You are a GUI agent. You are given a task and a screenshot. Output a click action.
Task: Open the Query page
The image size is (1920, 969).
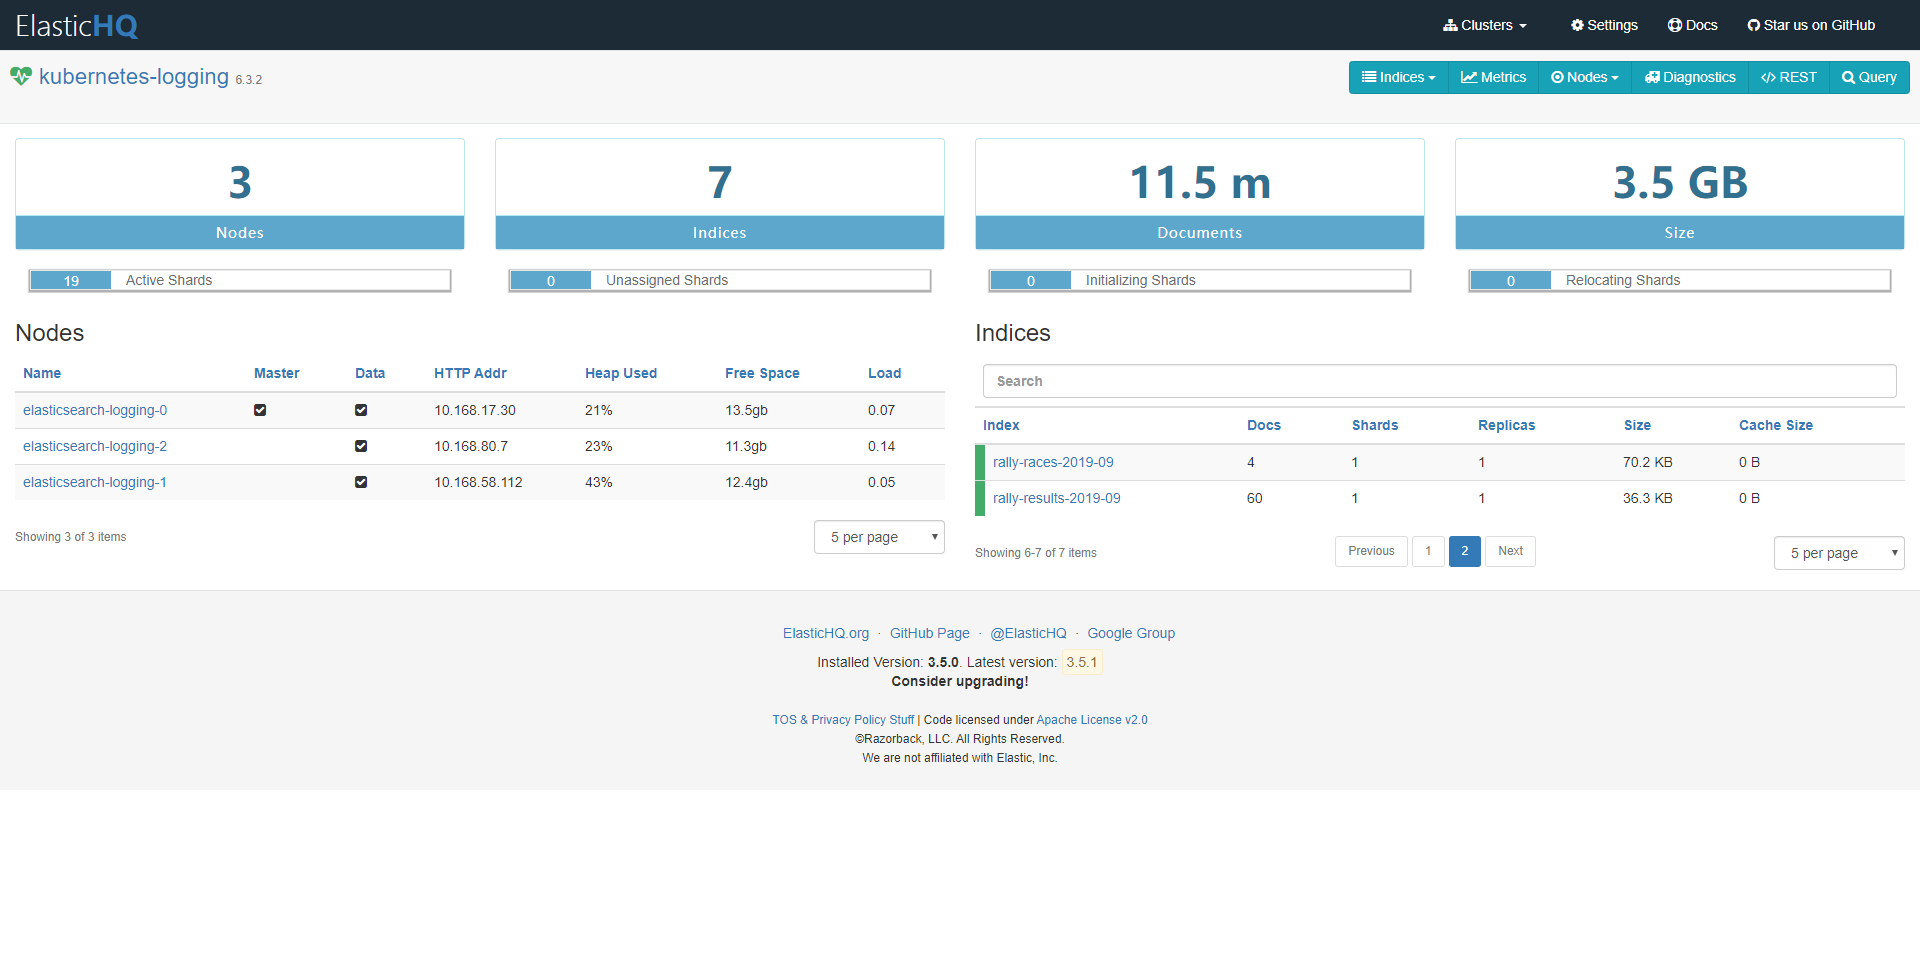[1869, 77]
